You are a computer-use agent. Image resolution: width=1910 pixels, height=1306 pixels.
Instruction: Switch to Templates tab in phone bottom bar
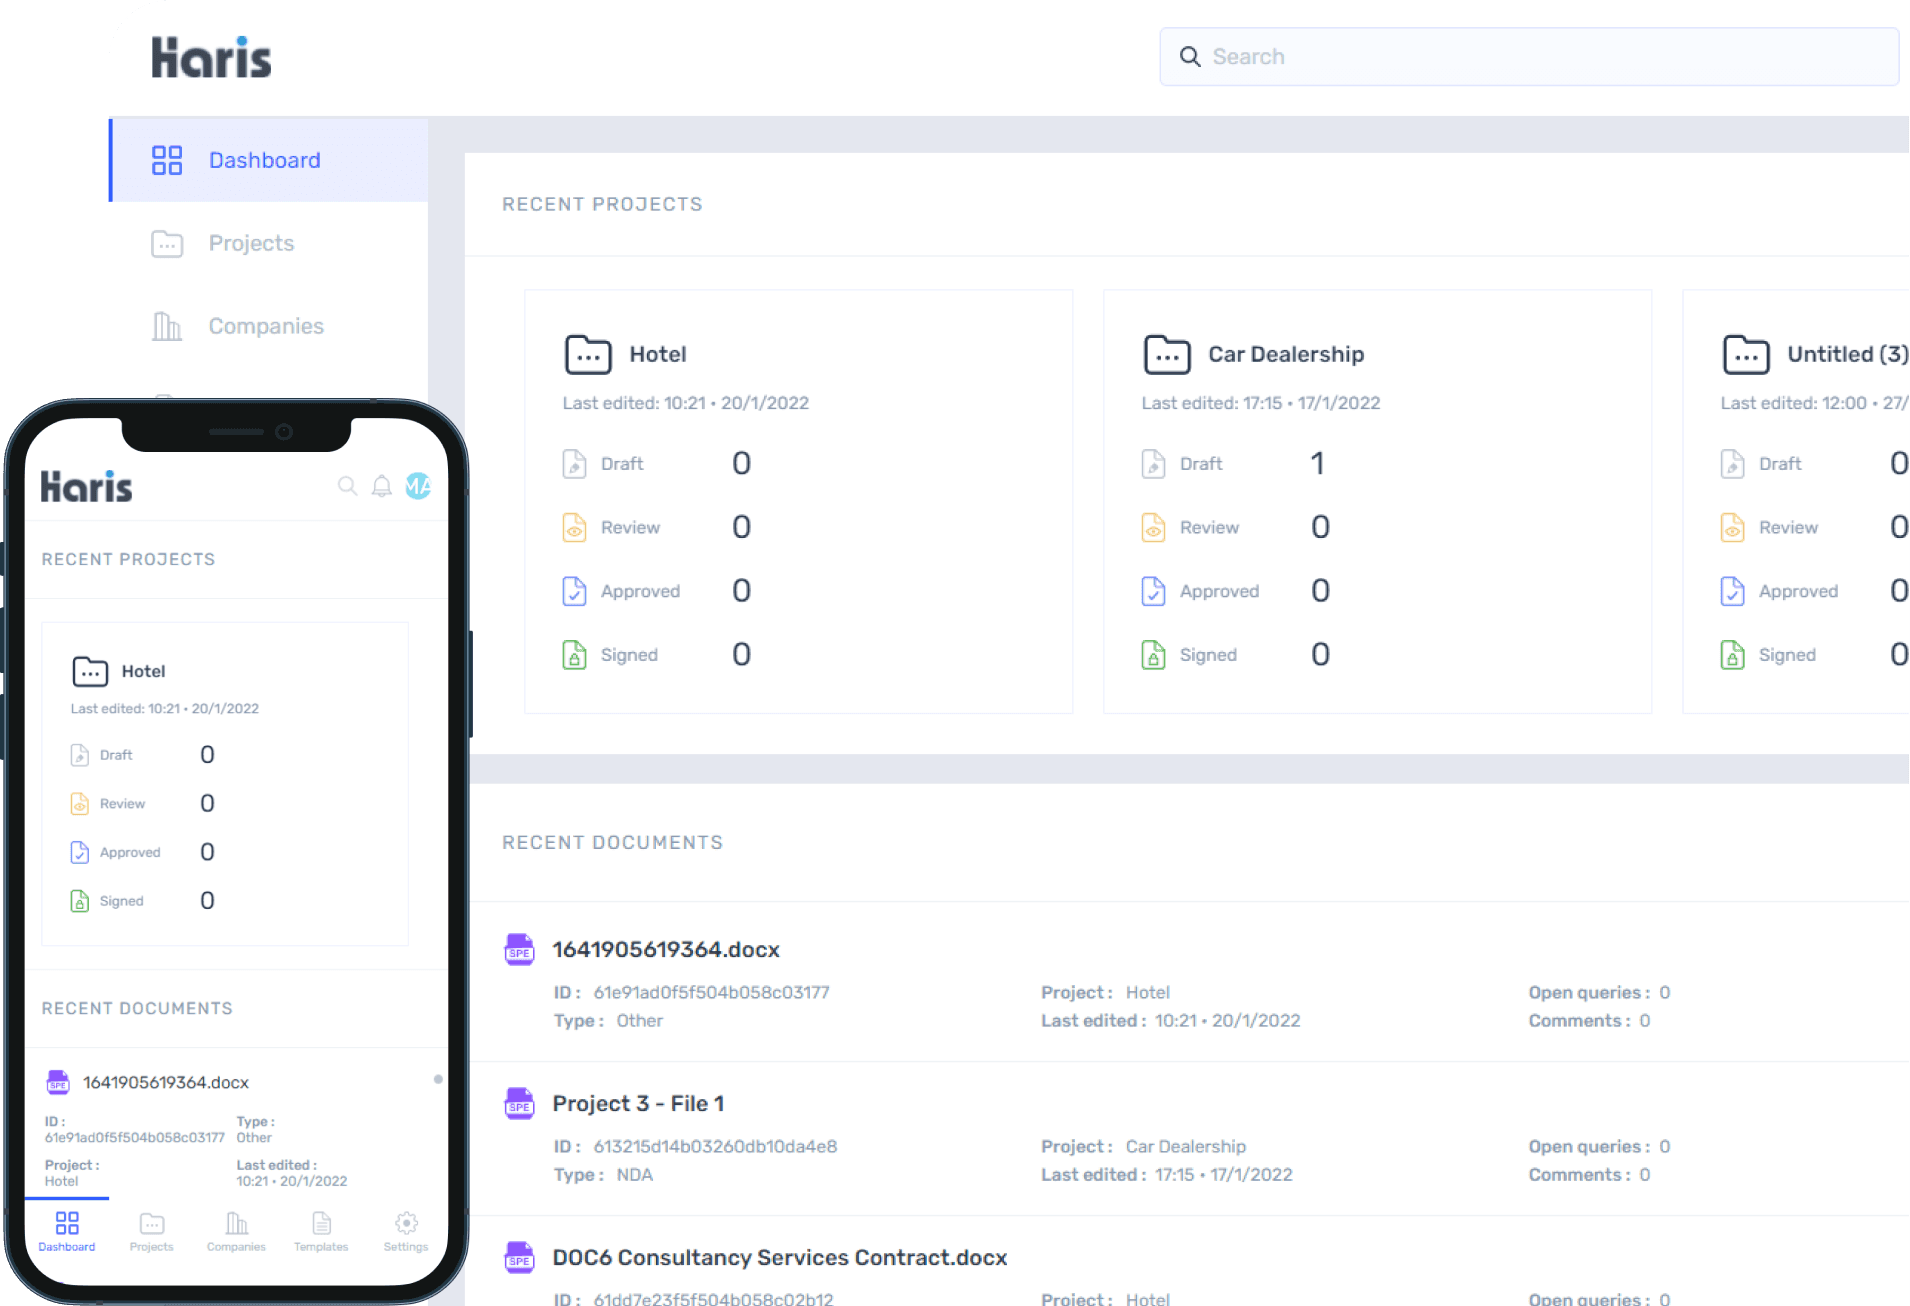click(321, 1232)
